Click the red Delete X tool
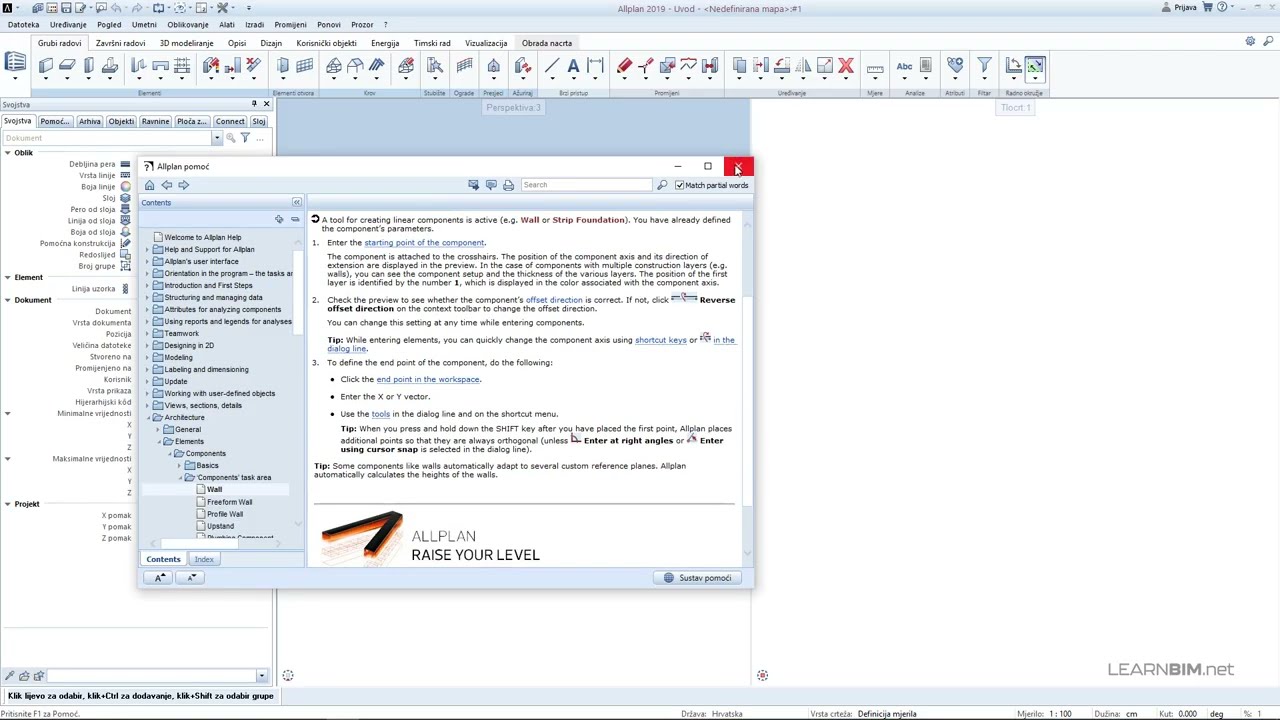The width and height of the screenshot is (1280, 720). point(846,66)
